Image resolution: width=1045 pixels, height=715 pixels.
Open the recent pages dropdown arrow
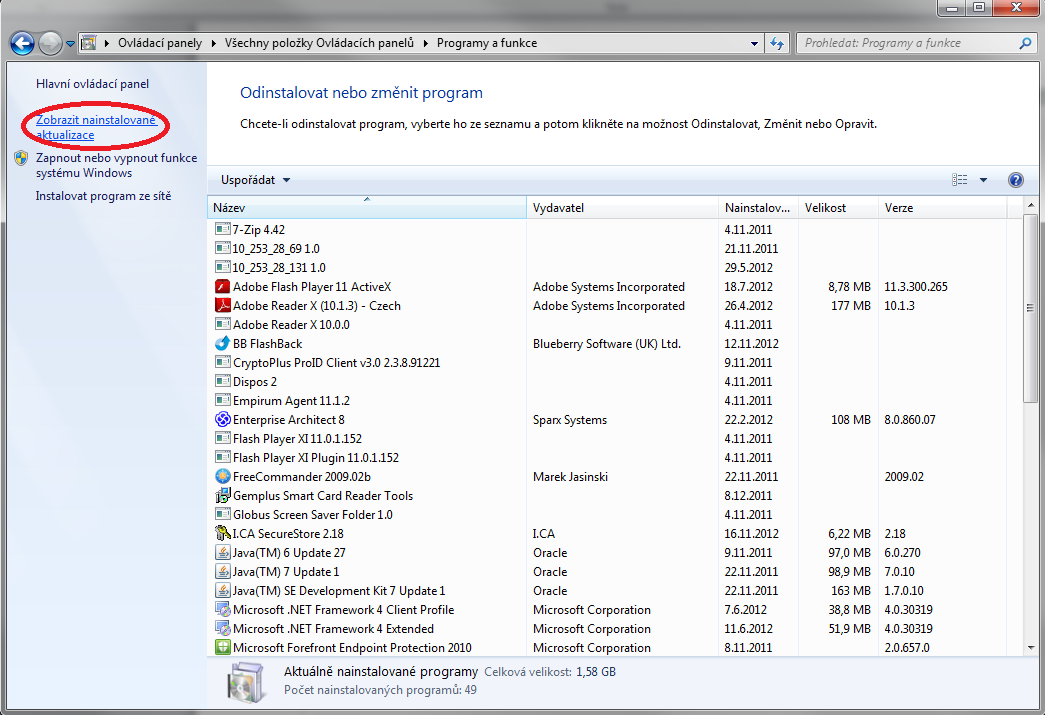(70, 44)
